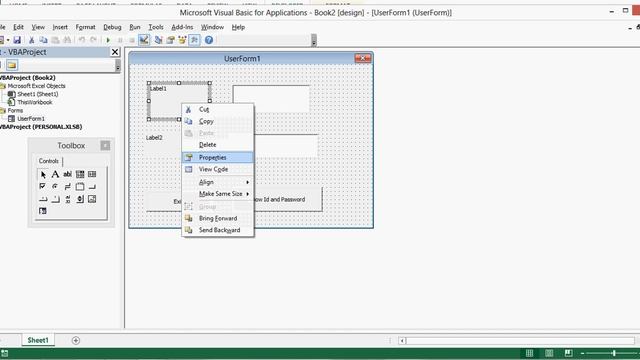Select VBAProject (PERSONAL.XLSB) node
The image size is (640, 360).
click(x=41, y=127)
